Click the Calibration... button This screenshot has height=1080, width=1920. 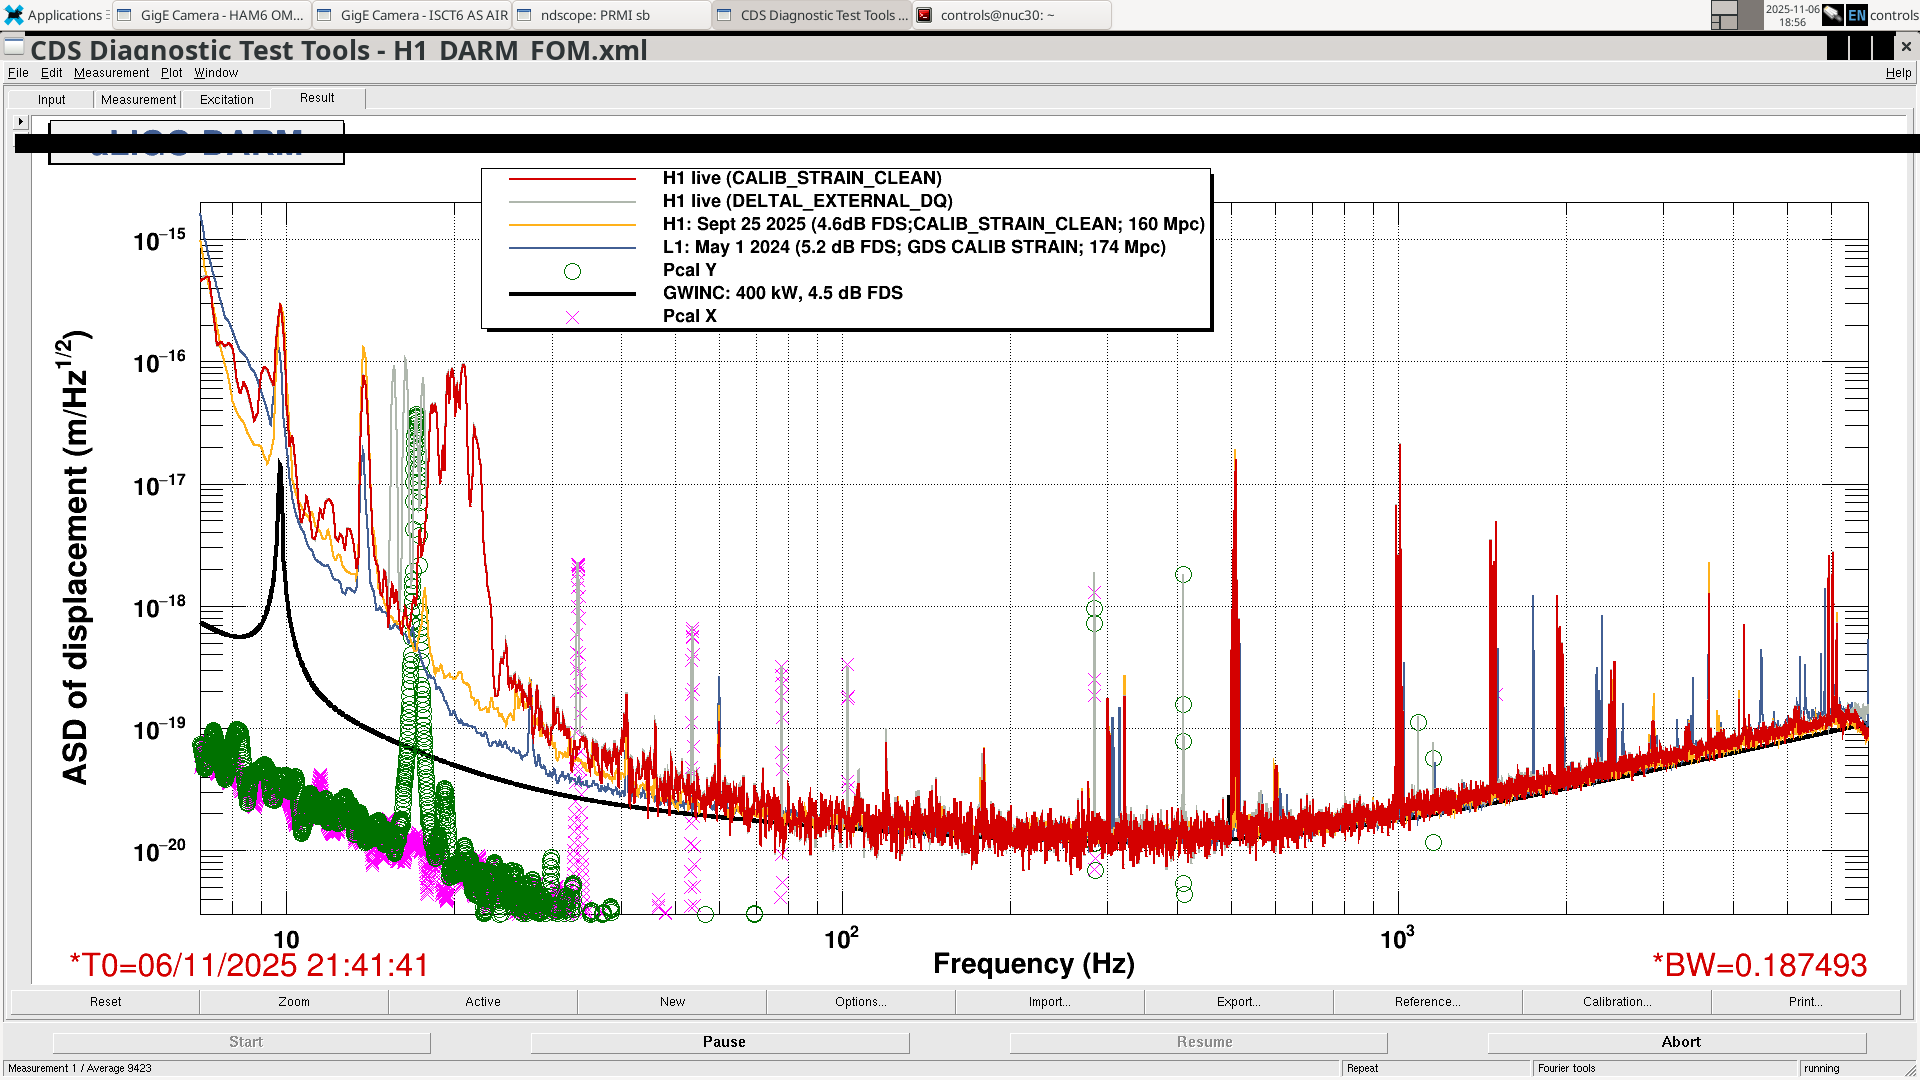1616,1001
